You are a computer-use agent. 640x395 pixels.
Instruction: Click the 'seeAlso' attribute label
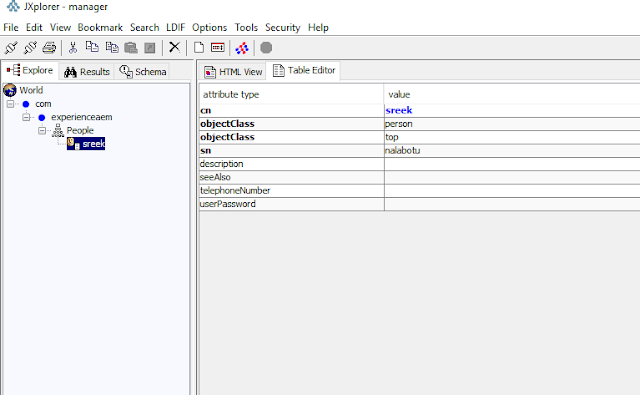click(215, 178)
